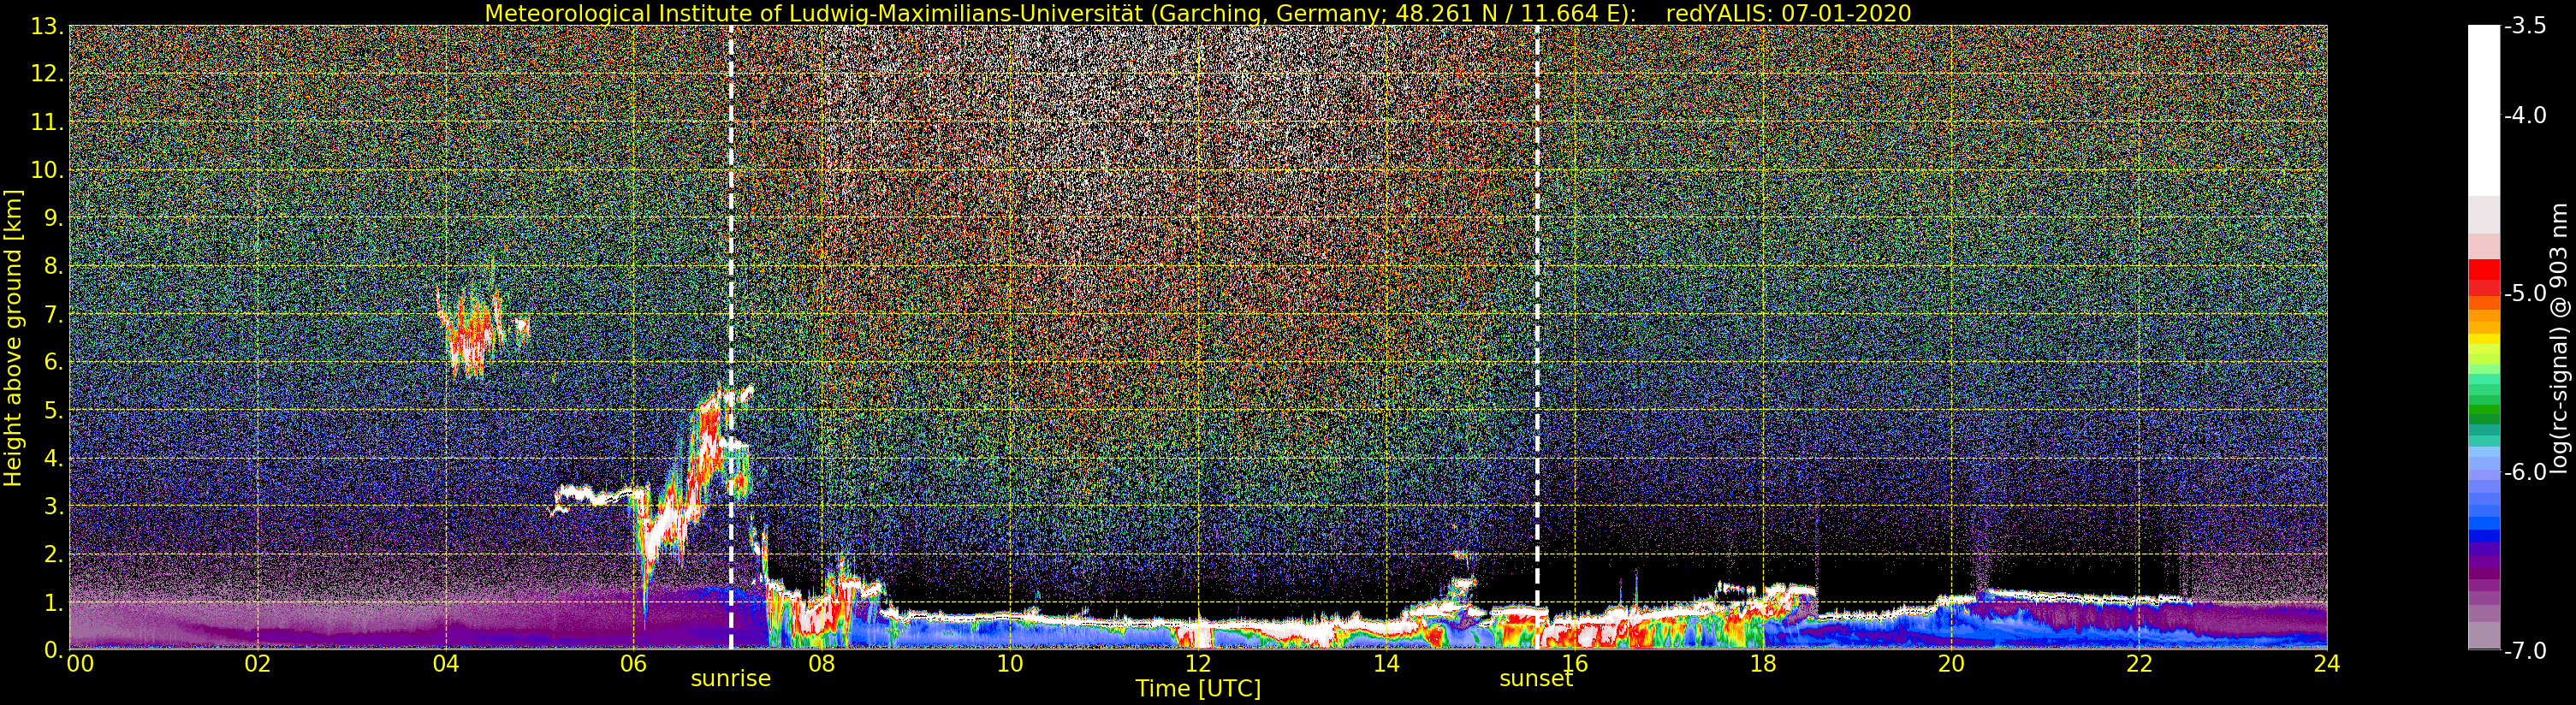Click the colorbar tick label -5.0

pos(2525,294)
